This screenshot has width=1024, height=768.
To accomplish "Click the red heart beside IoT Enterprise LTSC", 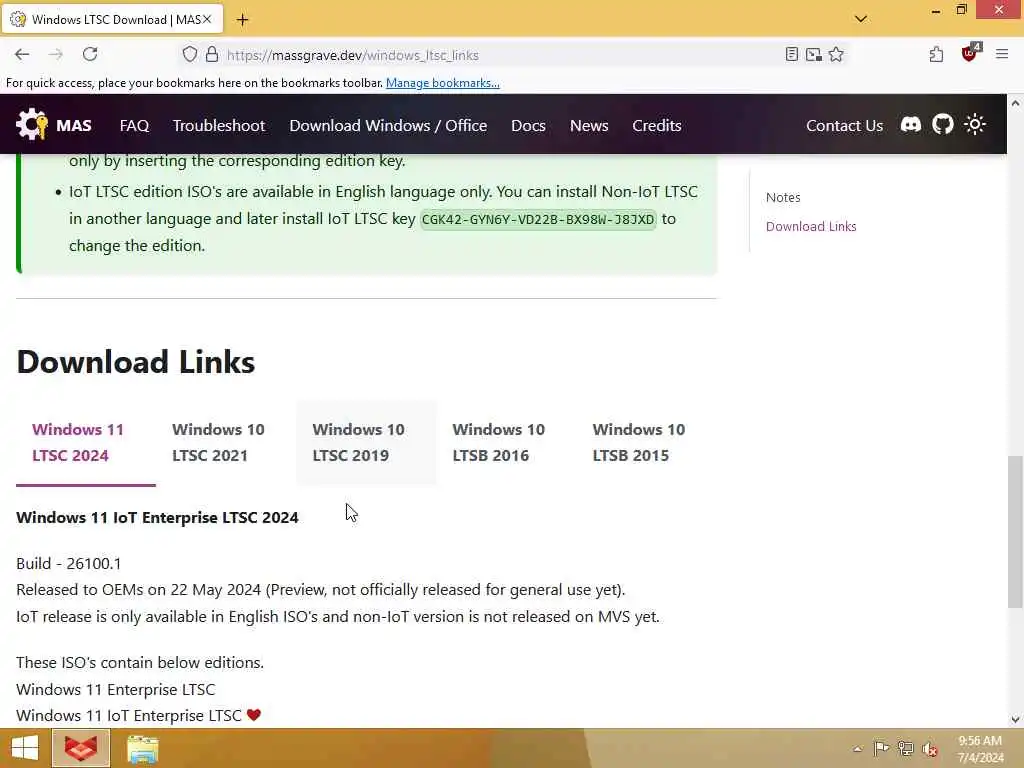I will pos(254,715).
